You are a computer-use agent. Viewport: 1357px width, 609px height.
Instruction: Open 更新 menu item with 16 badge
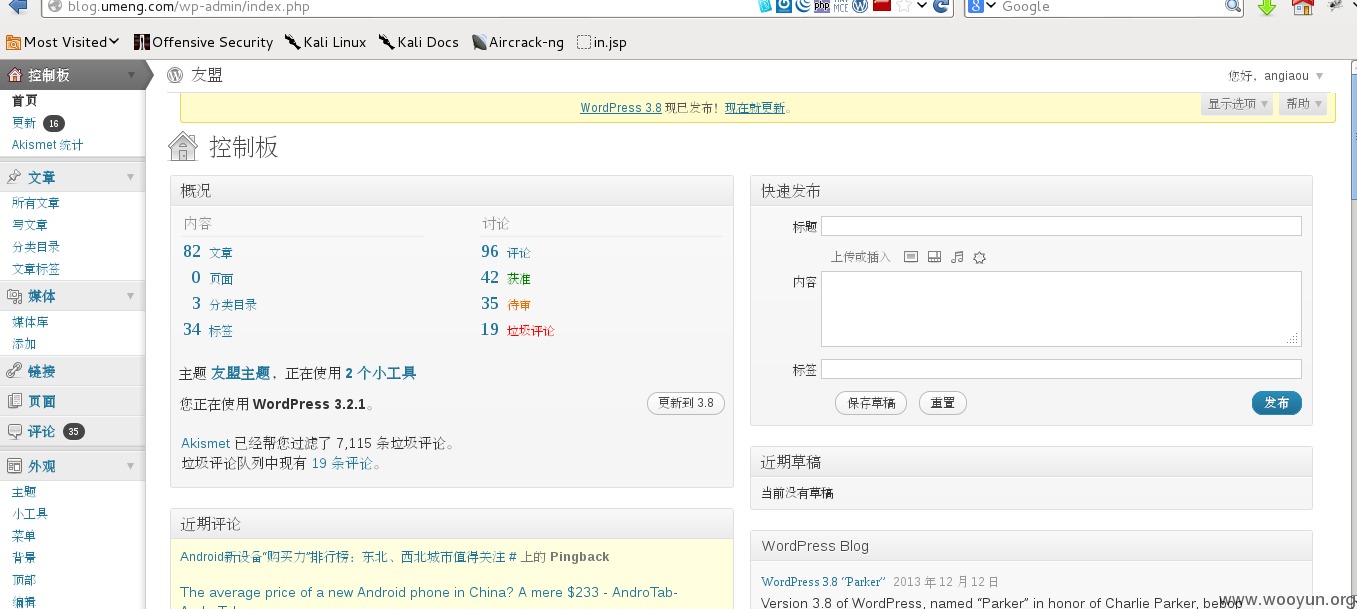click(x=37, y=123)
